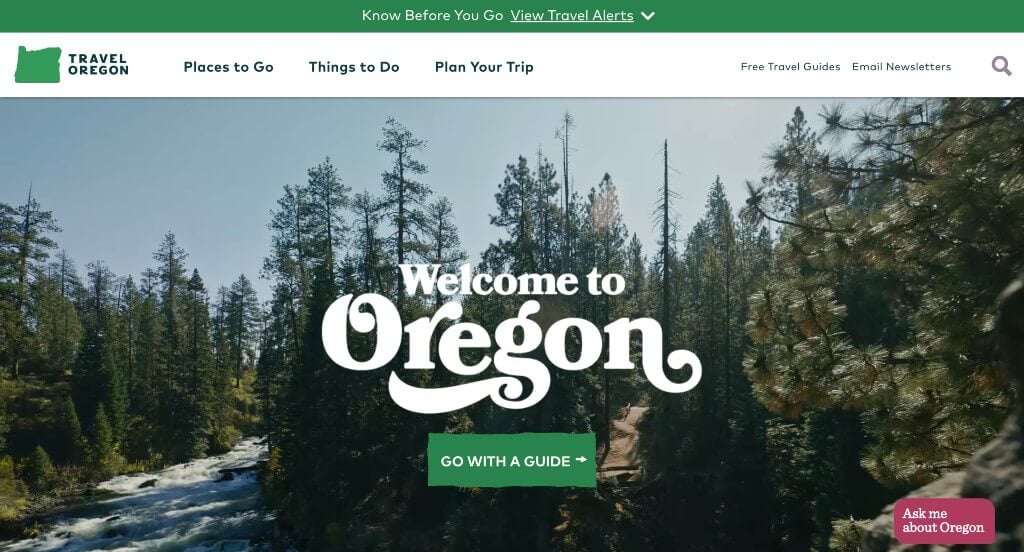Open the View Travel Alerts link
The height and width of the screenshot is (552, 1024).
coord(572,16)
